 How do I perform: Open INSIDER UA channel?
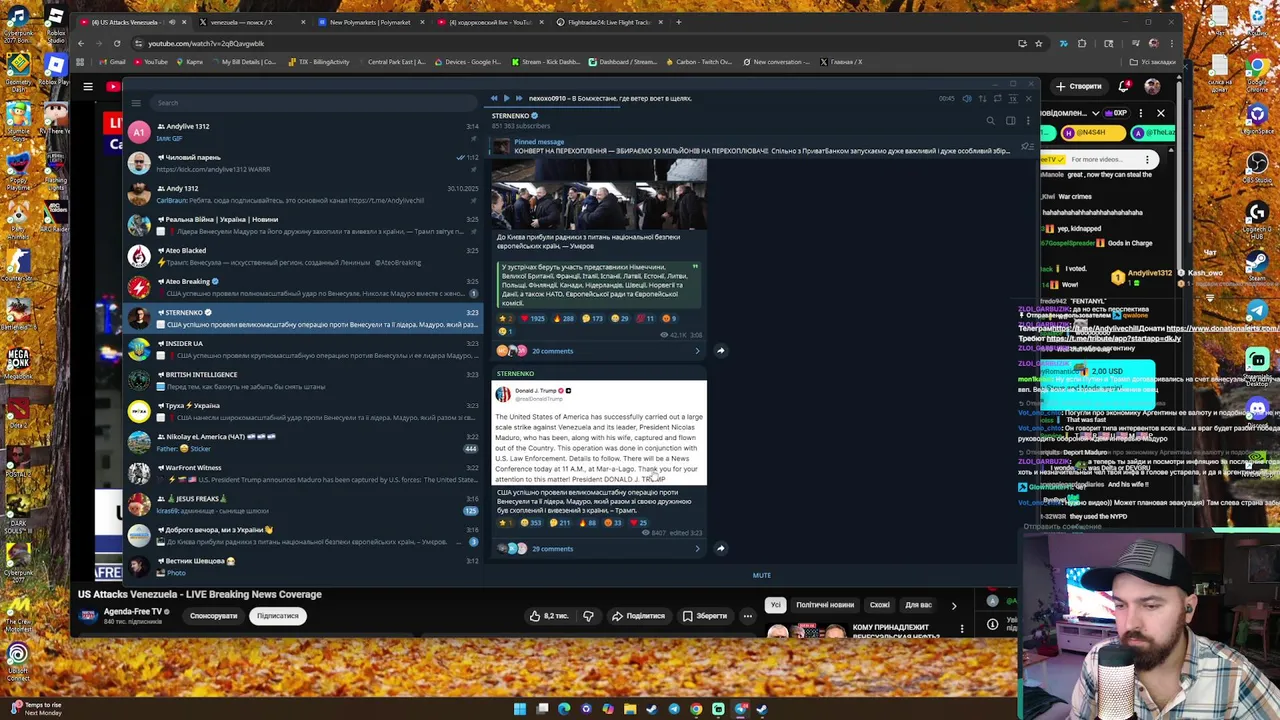[303, 349]
